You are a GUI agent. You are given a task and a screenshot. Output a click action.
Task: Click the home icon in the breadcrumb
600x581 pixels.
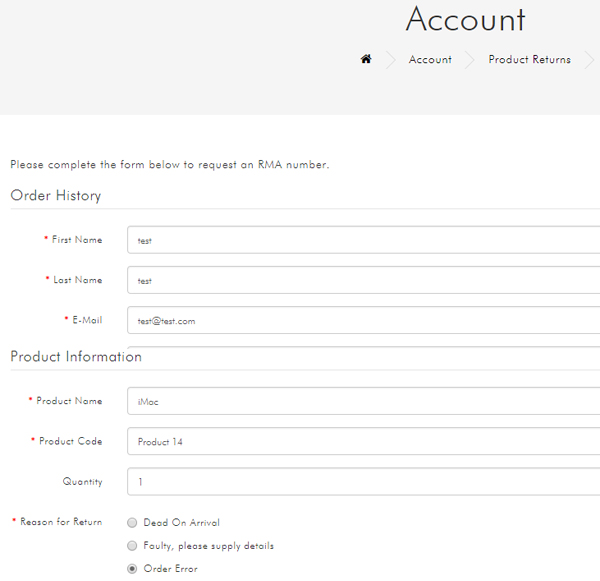pos(366,59)
